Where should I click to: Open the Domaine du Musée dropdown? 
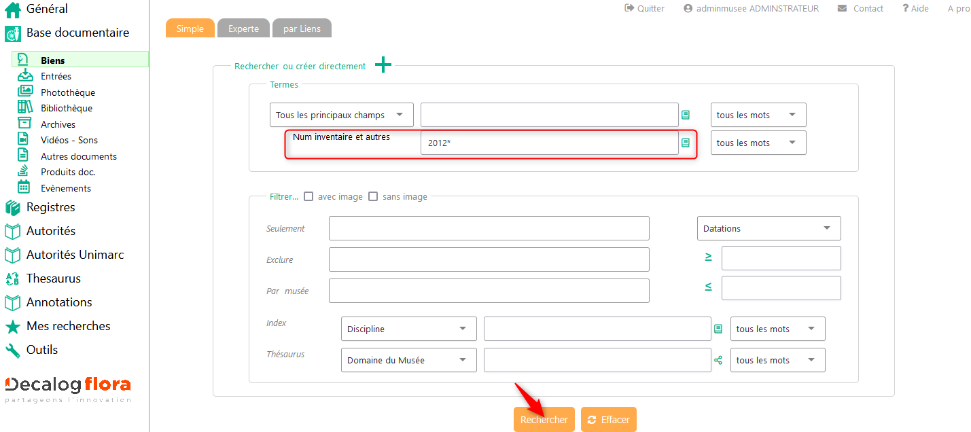409,360
